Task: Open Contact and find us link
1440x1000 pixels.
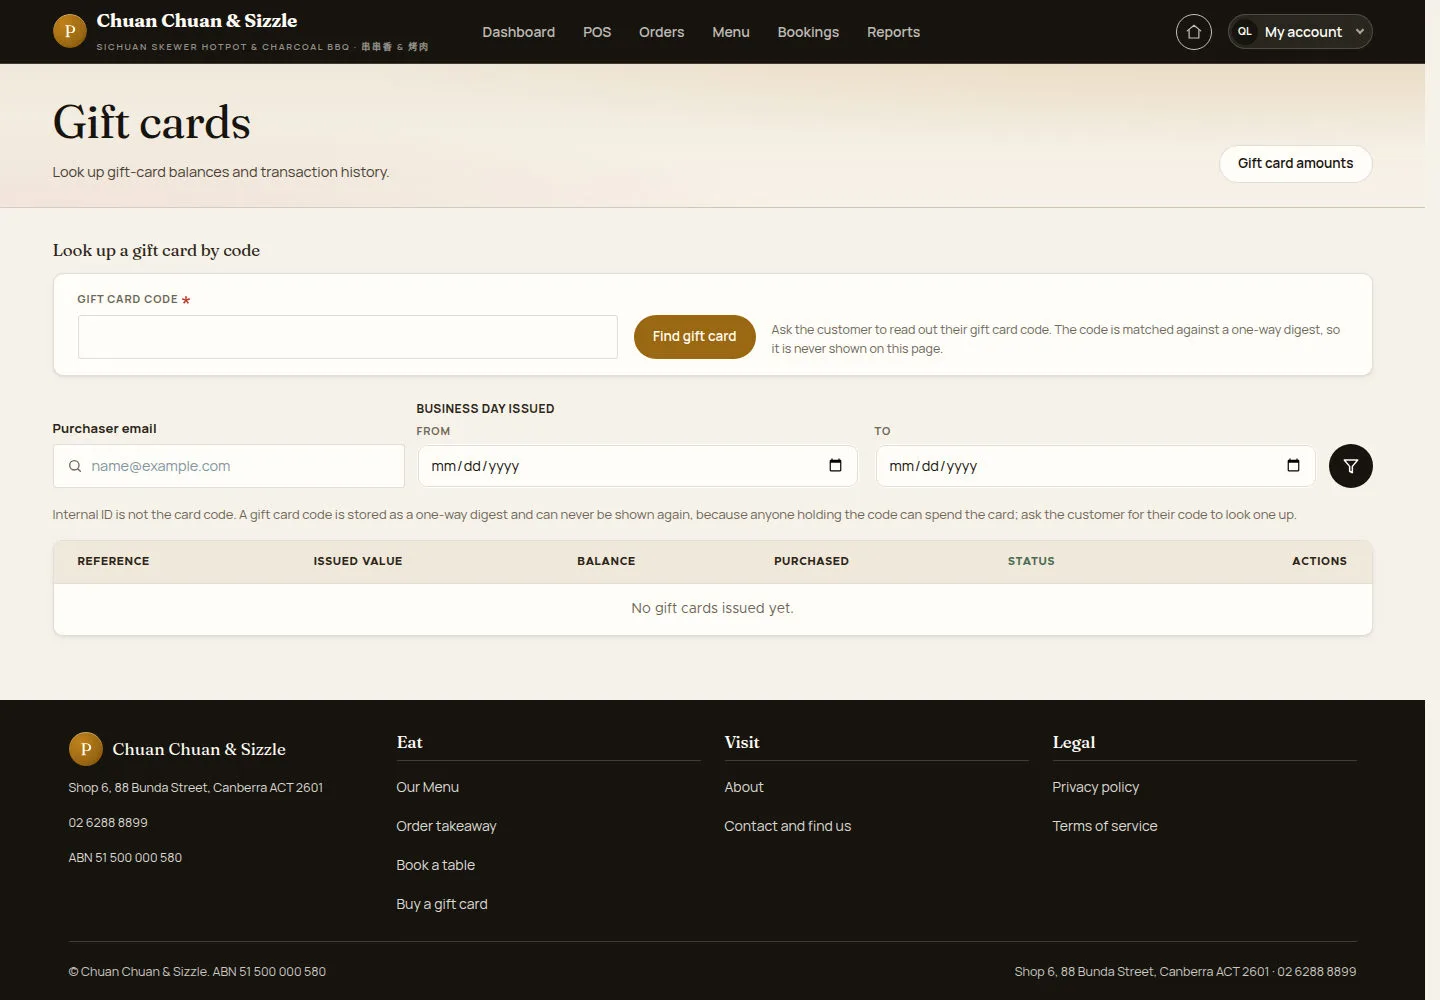Action: [x=788, y=826]
